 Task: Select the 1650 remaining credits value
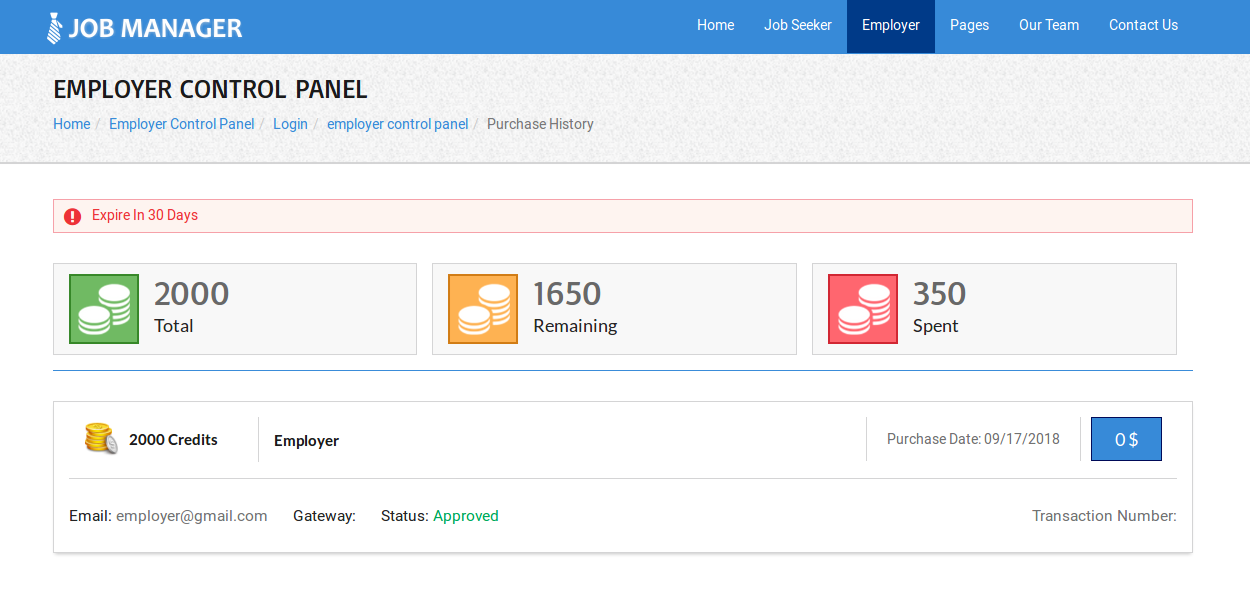(567, 294)
